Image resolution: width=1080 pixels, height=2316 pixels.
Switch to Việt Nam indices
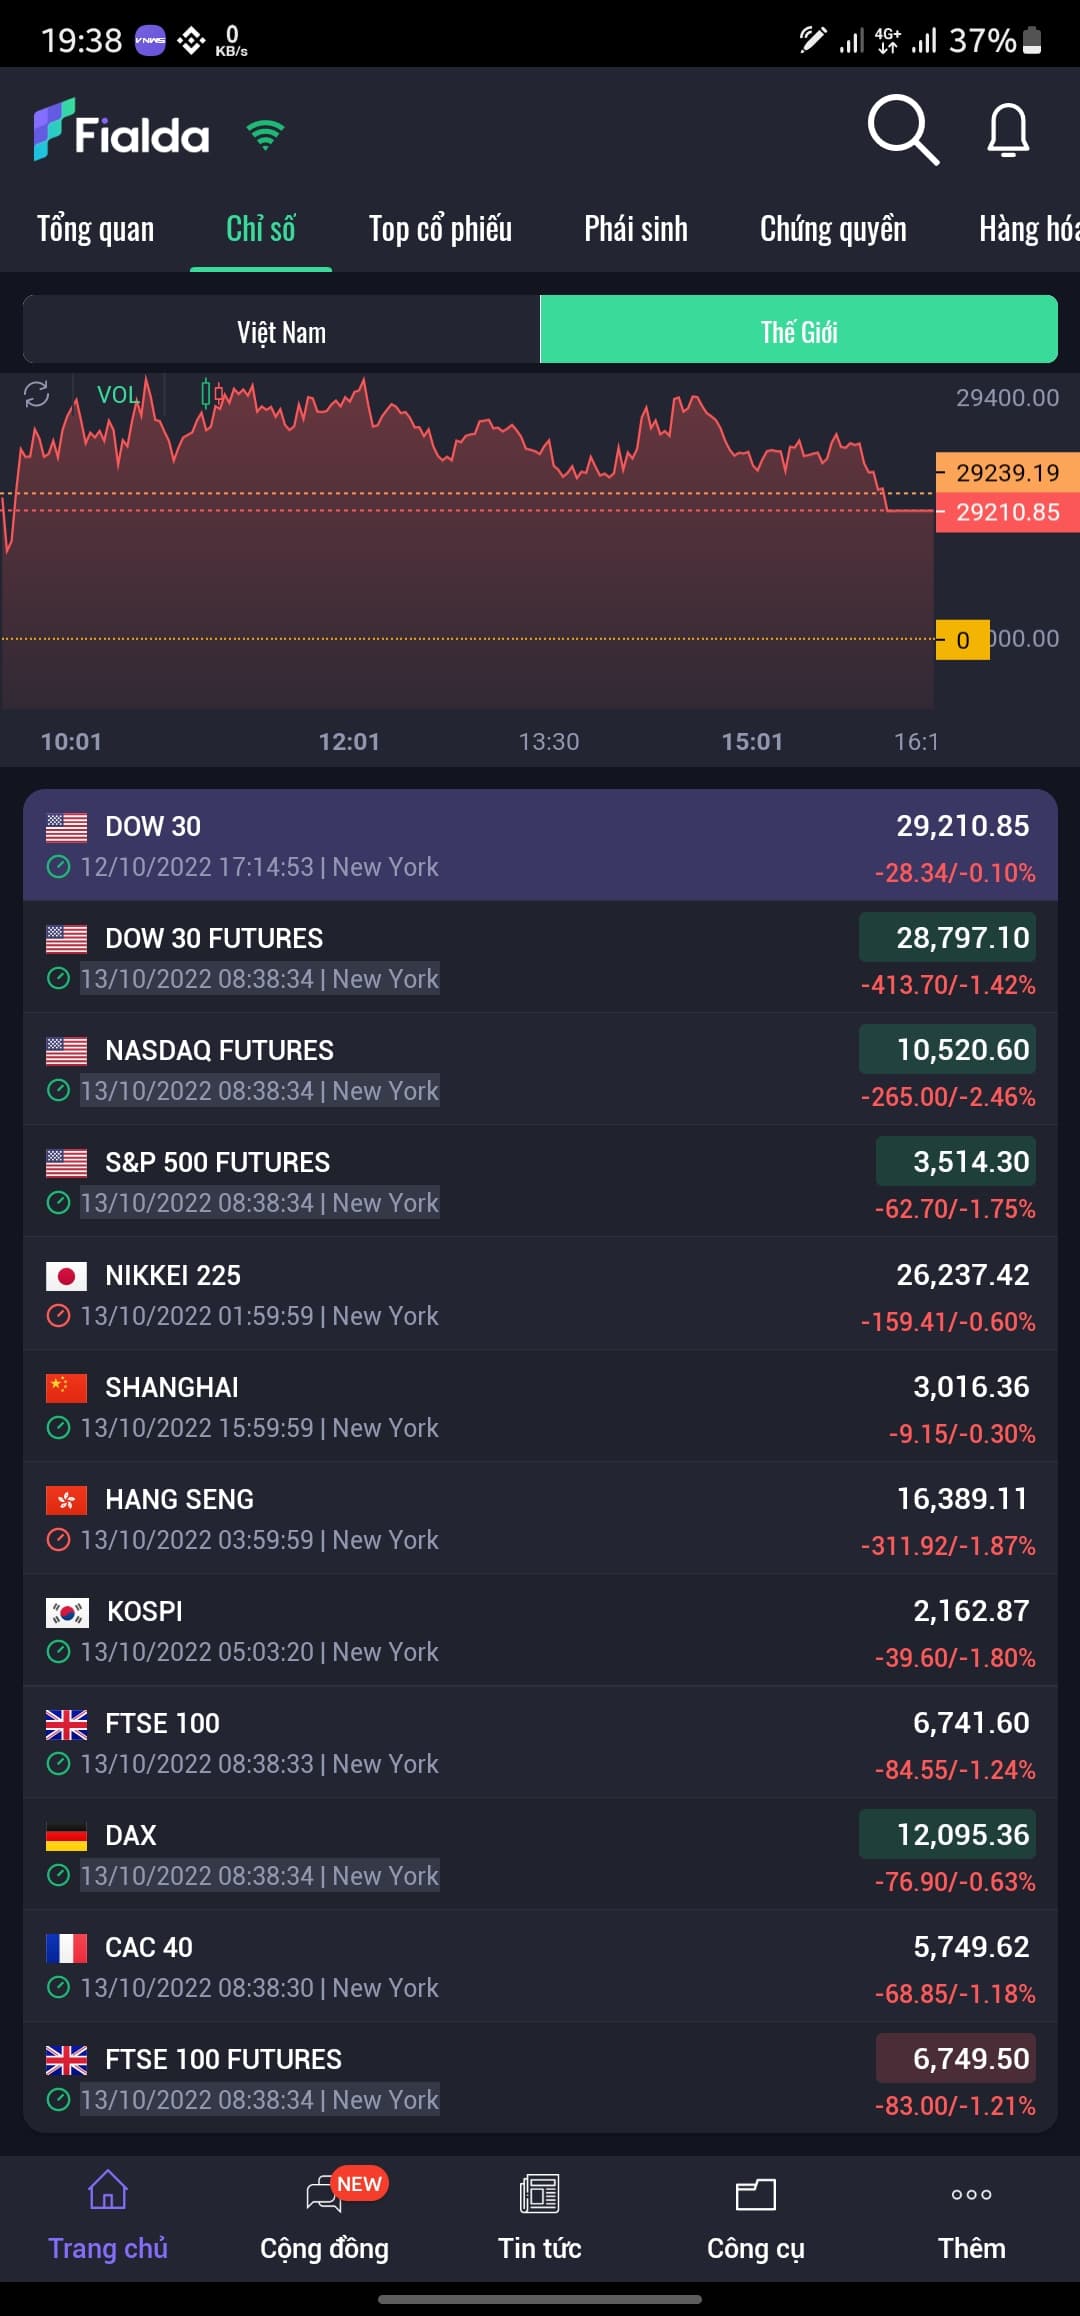(x=282, y=331)
